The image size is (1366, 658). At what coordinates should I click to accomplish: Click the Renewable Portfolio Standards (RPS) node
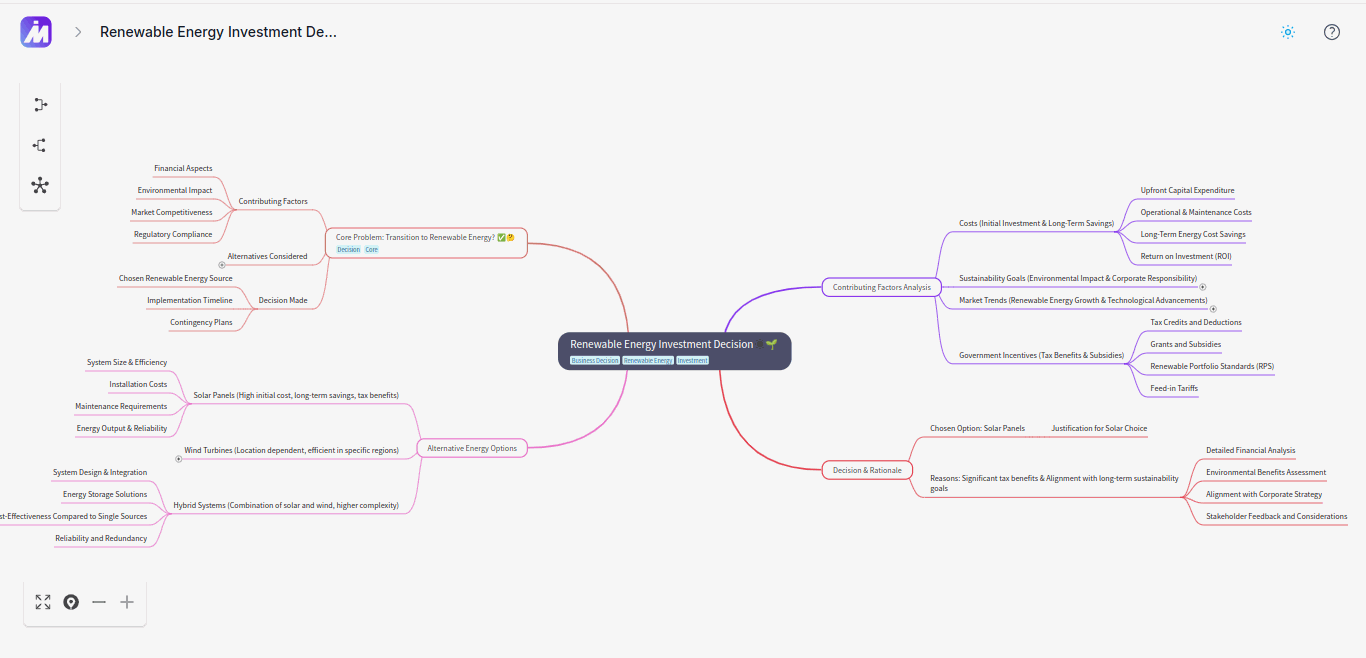pos(1212,367)
